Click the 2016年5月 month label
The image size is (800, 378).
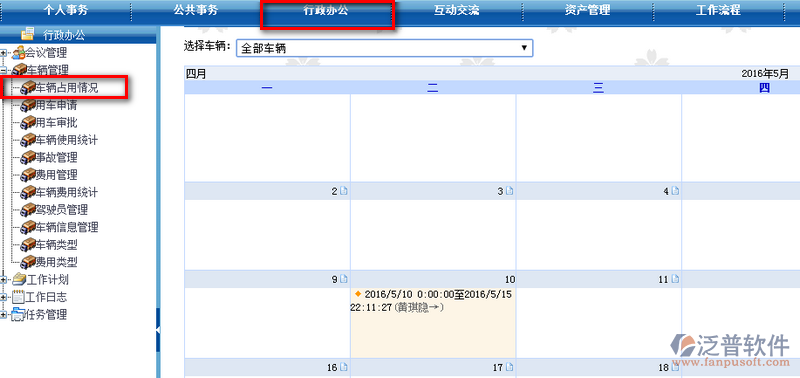pyautogui.click(x=765, y=74)
